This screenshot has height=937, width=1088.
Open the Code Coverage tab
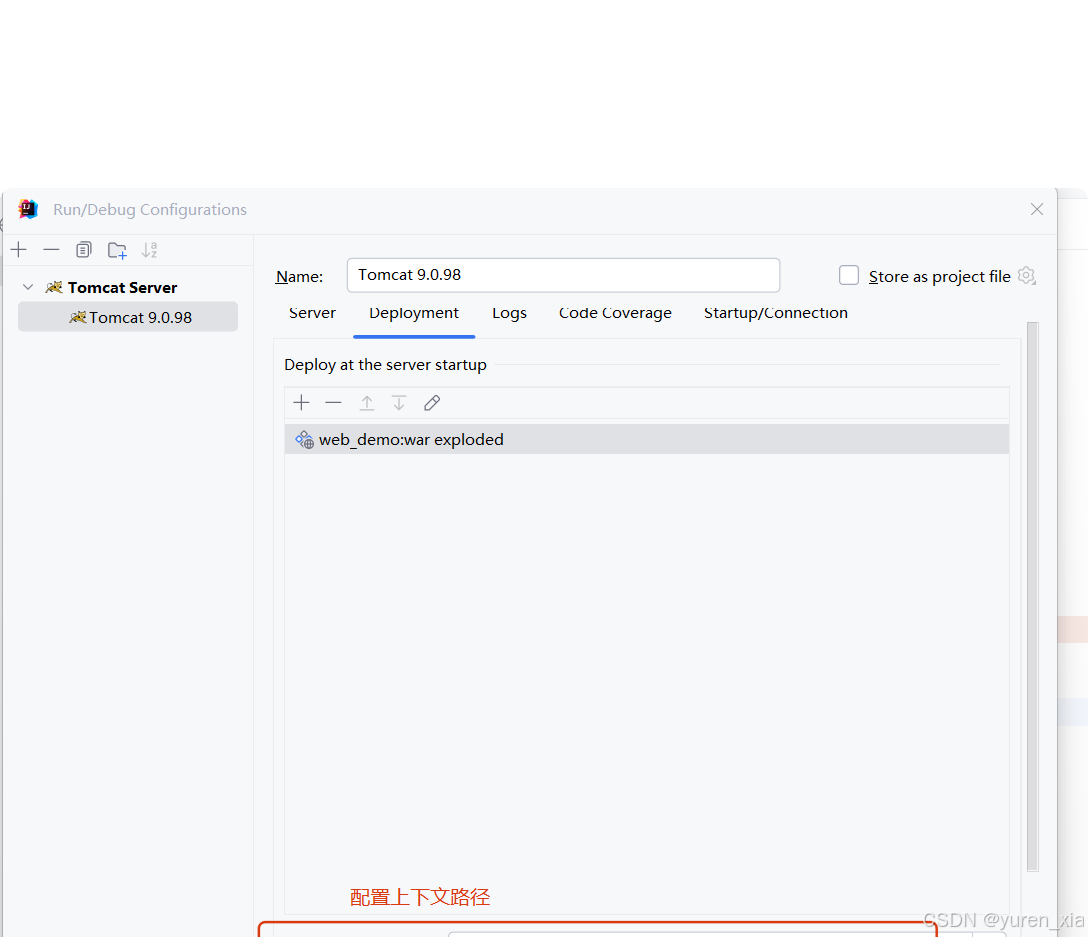tap(615, 313)
